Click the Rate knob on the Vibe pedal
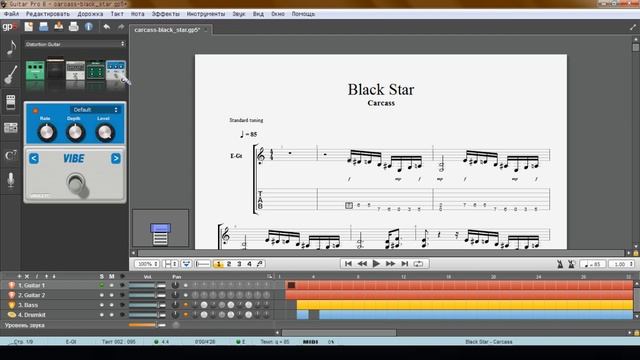 [x=46, y=133]
